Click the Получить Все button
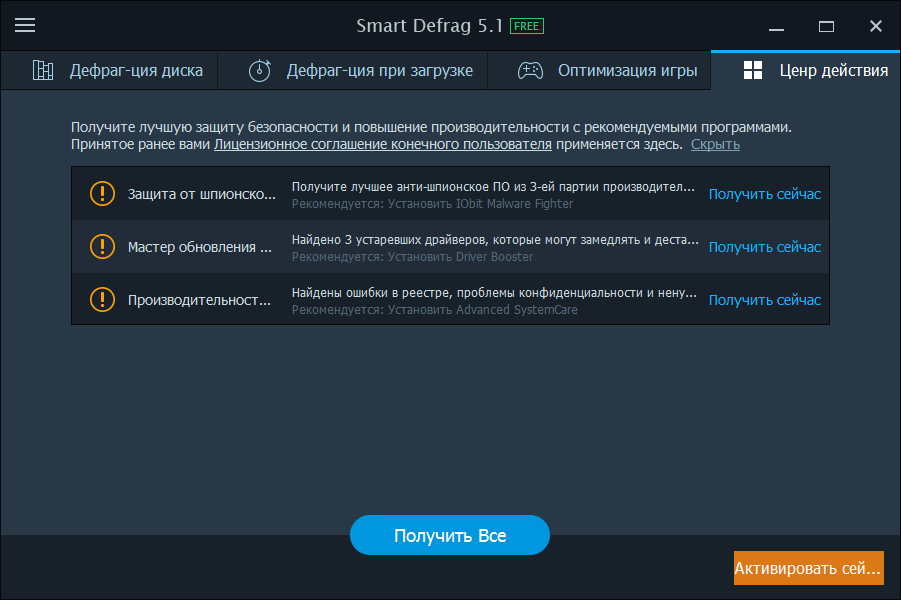The image size is (901, 600). 450,535
